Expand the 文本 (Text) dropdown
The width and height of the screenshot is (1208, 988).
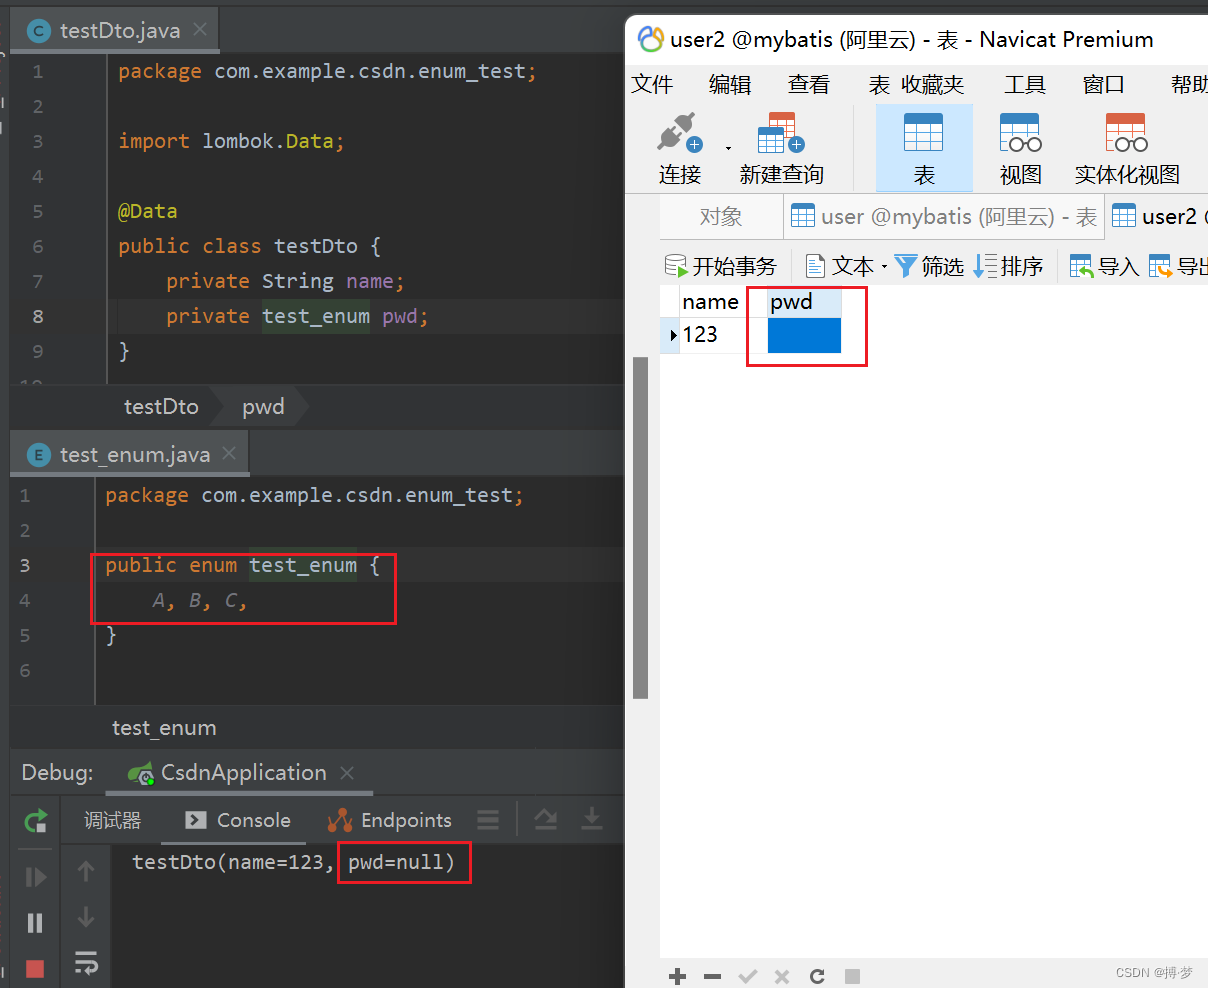[884, 266]
